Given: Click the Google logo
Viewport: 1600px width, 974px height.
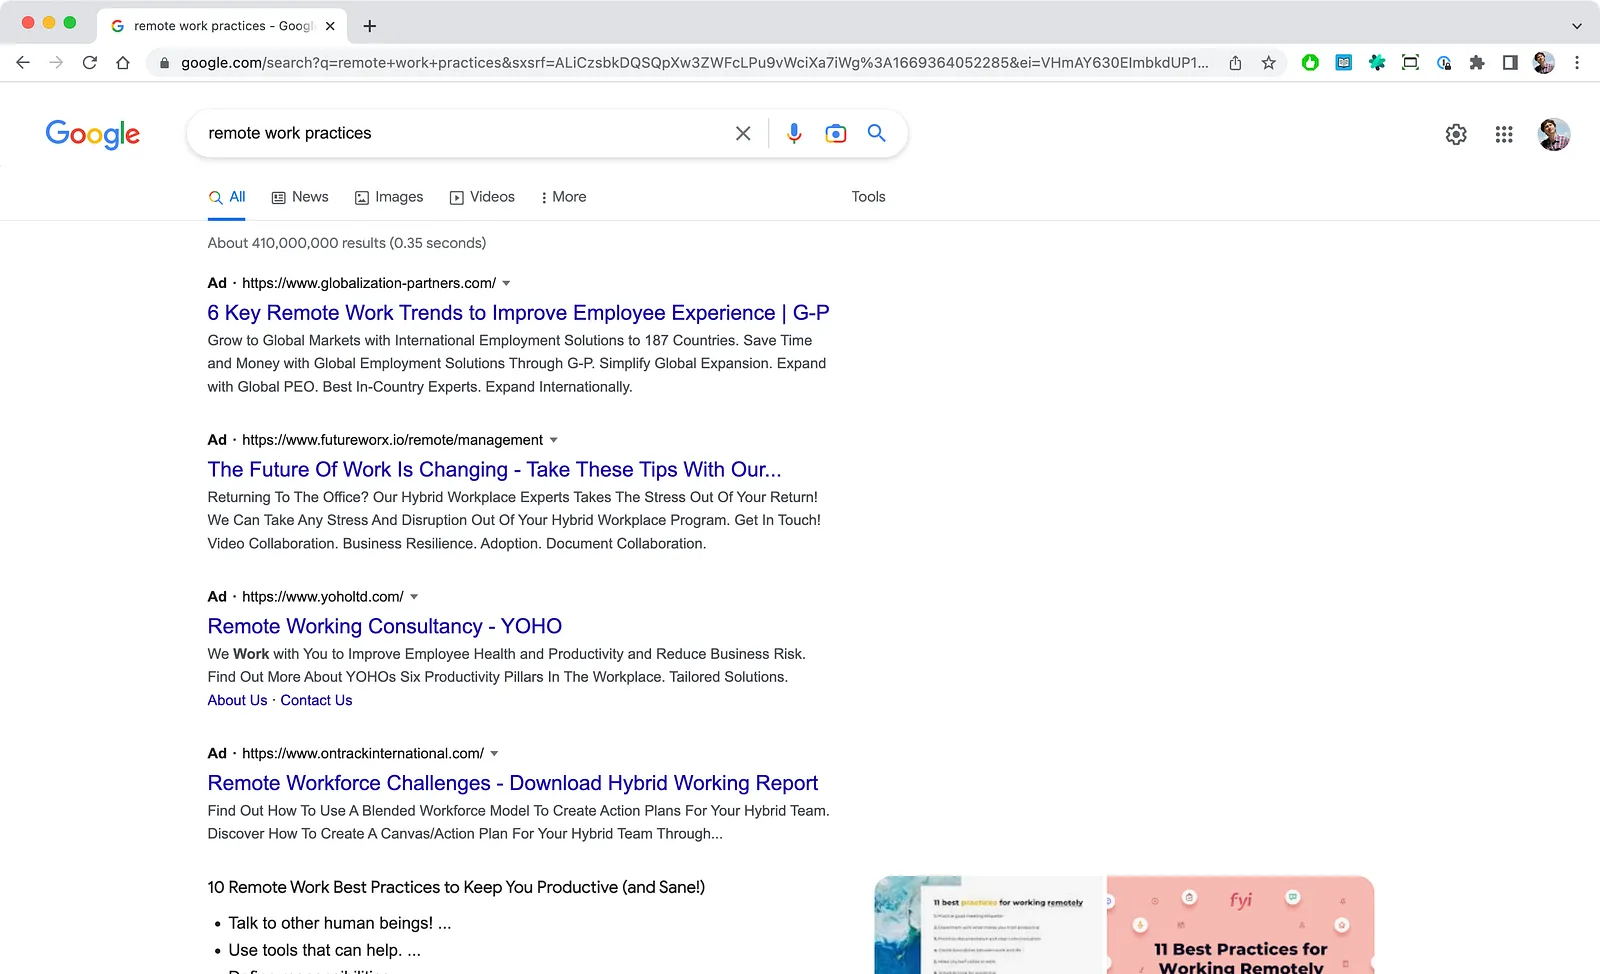Looking at the screenshot, I should click(93, 134).
